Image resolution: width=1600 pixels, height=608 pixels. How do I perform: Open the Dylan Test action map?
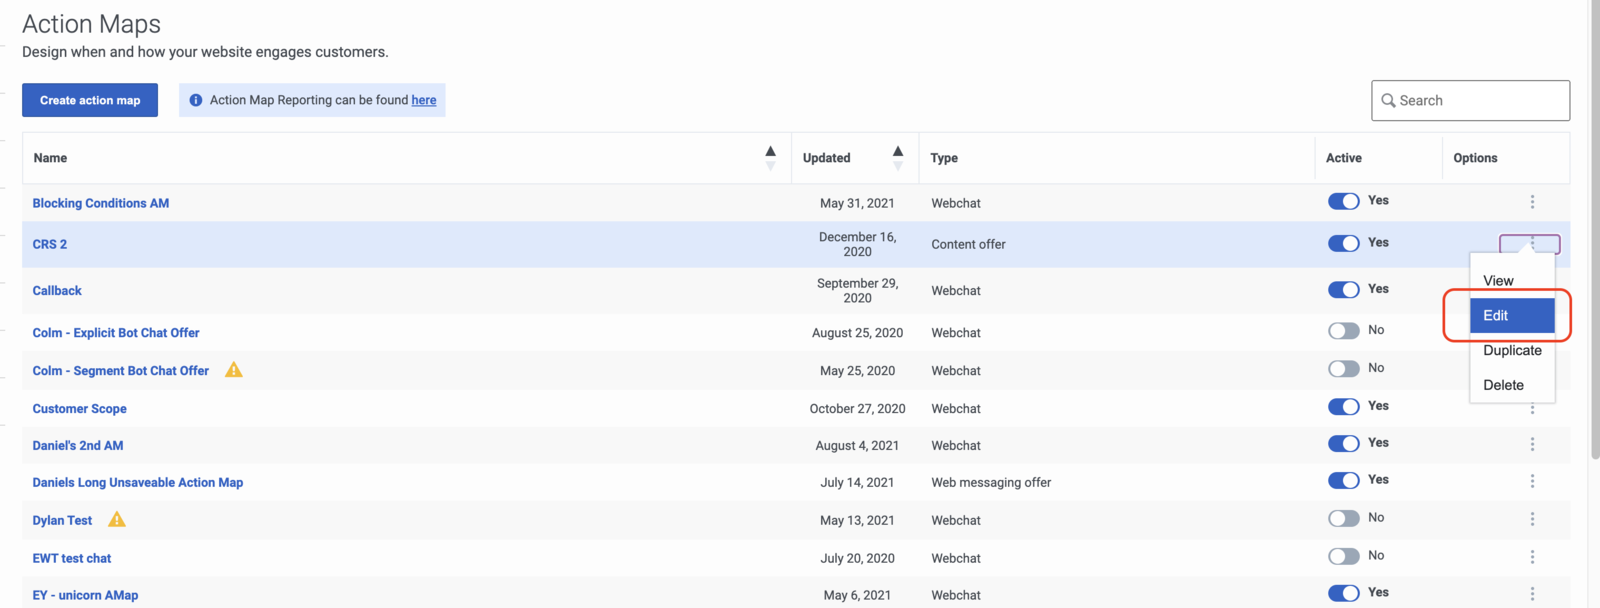pyautogui.click(x=62, y=520)
